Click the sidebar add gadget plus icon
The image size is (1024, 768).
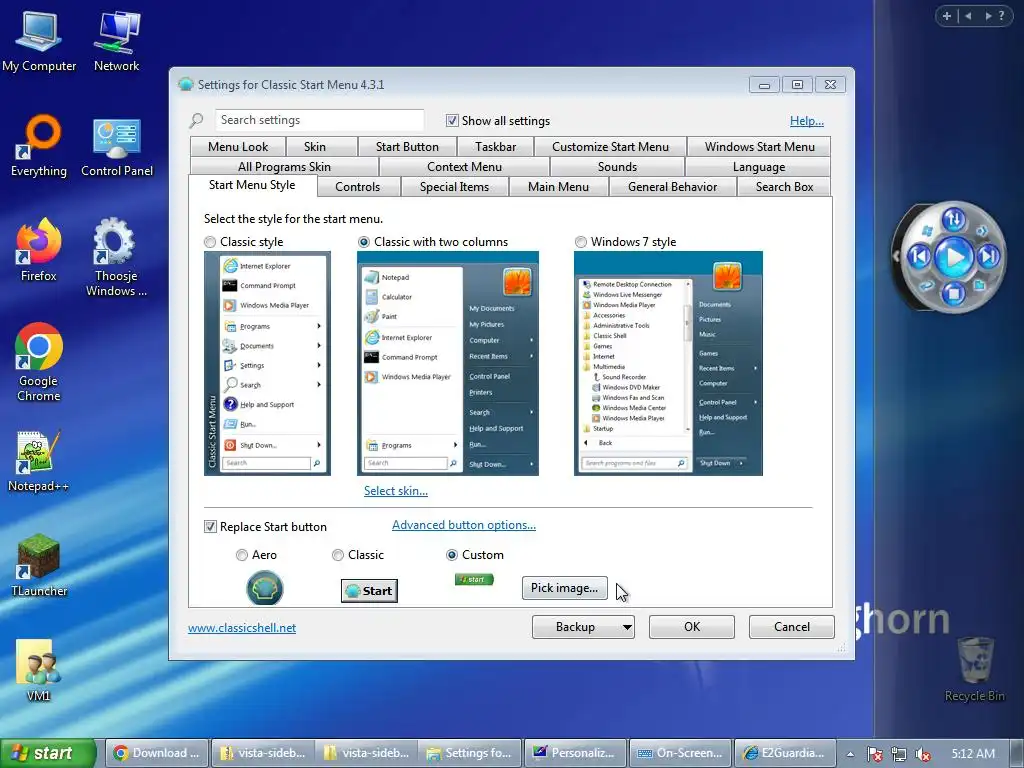pyautogui.click(x=946, y=16)
